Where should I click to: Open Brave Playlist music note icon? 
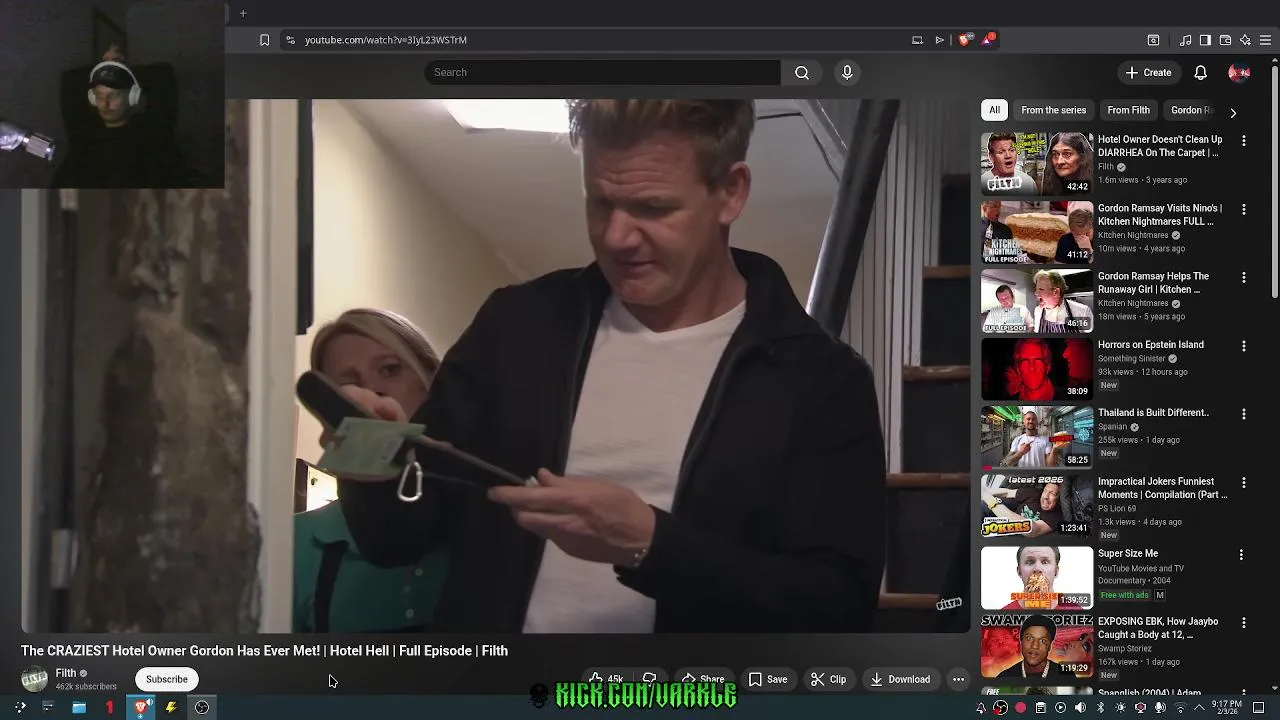pos(1185,40)
